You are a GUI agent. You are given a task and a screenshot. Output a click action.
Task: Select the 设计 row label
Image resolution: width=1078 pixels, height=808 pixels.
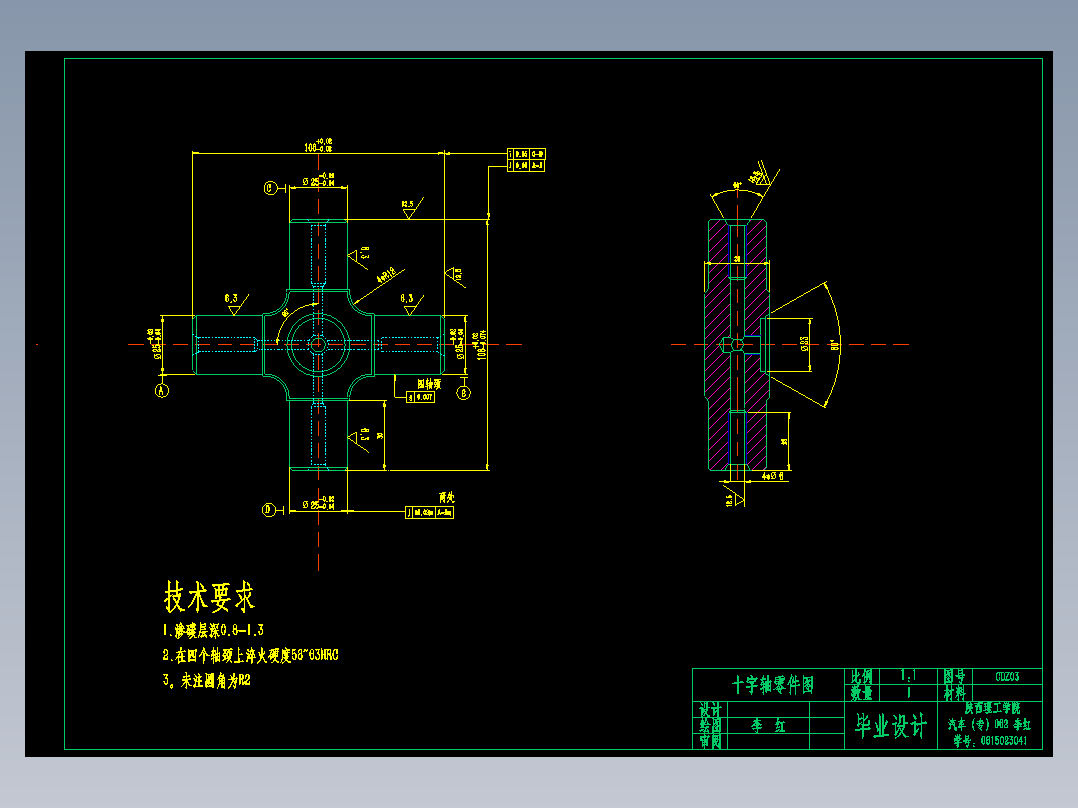pos(710,709)
